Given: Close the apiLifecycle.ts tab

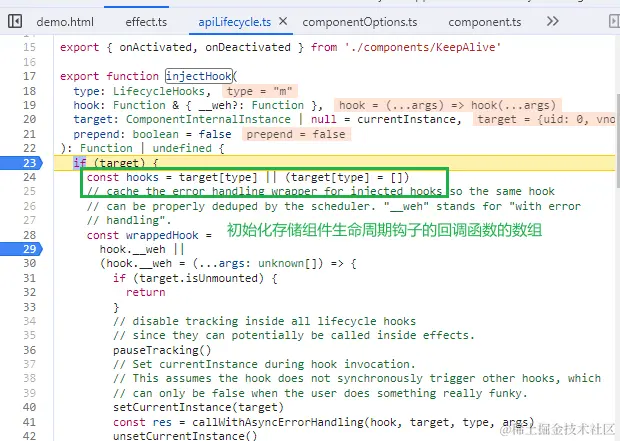Looking at the screenshot, I should click(x=283, y=21).
